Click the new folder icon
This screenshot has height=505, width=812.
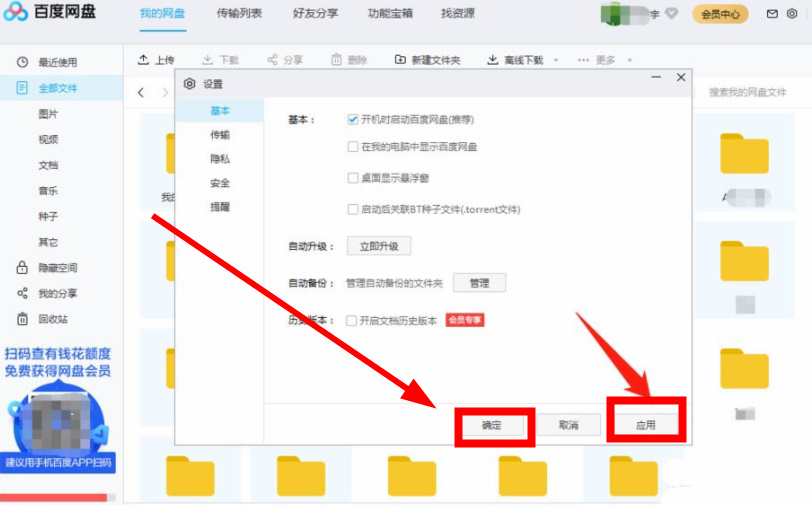(400, 60)
